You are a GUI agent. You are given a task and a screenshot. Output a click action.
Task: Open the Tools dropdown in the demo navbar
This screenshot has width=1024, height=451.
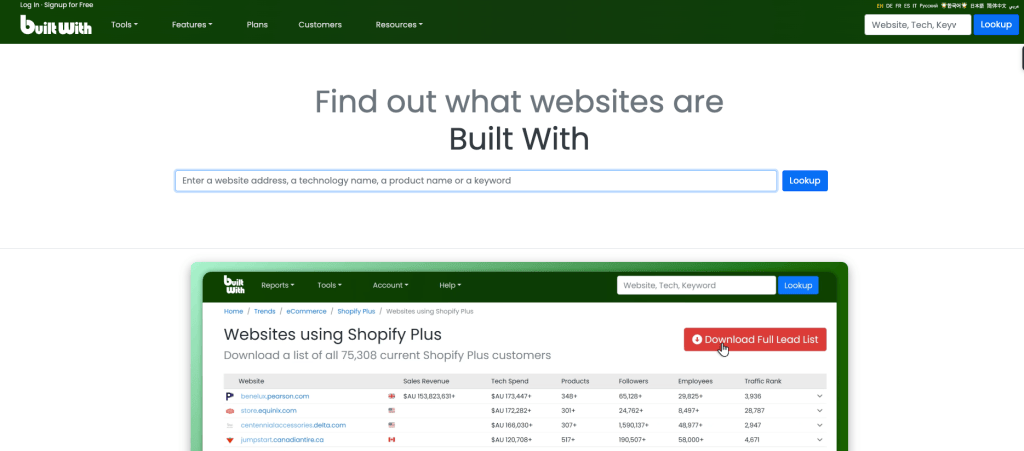pos(330,285)
